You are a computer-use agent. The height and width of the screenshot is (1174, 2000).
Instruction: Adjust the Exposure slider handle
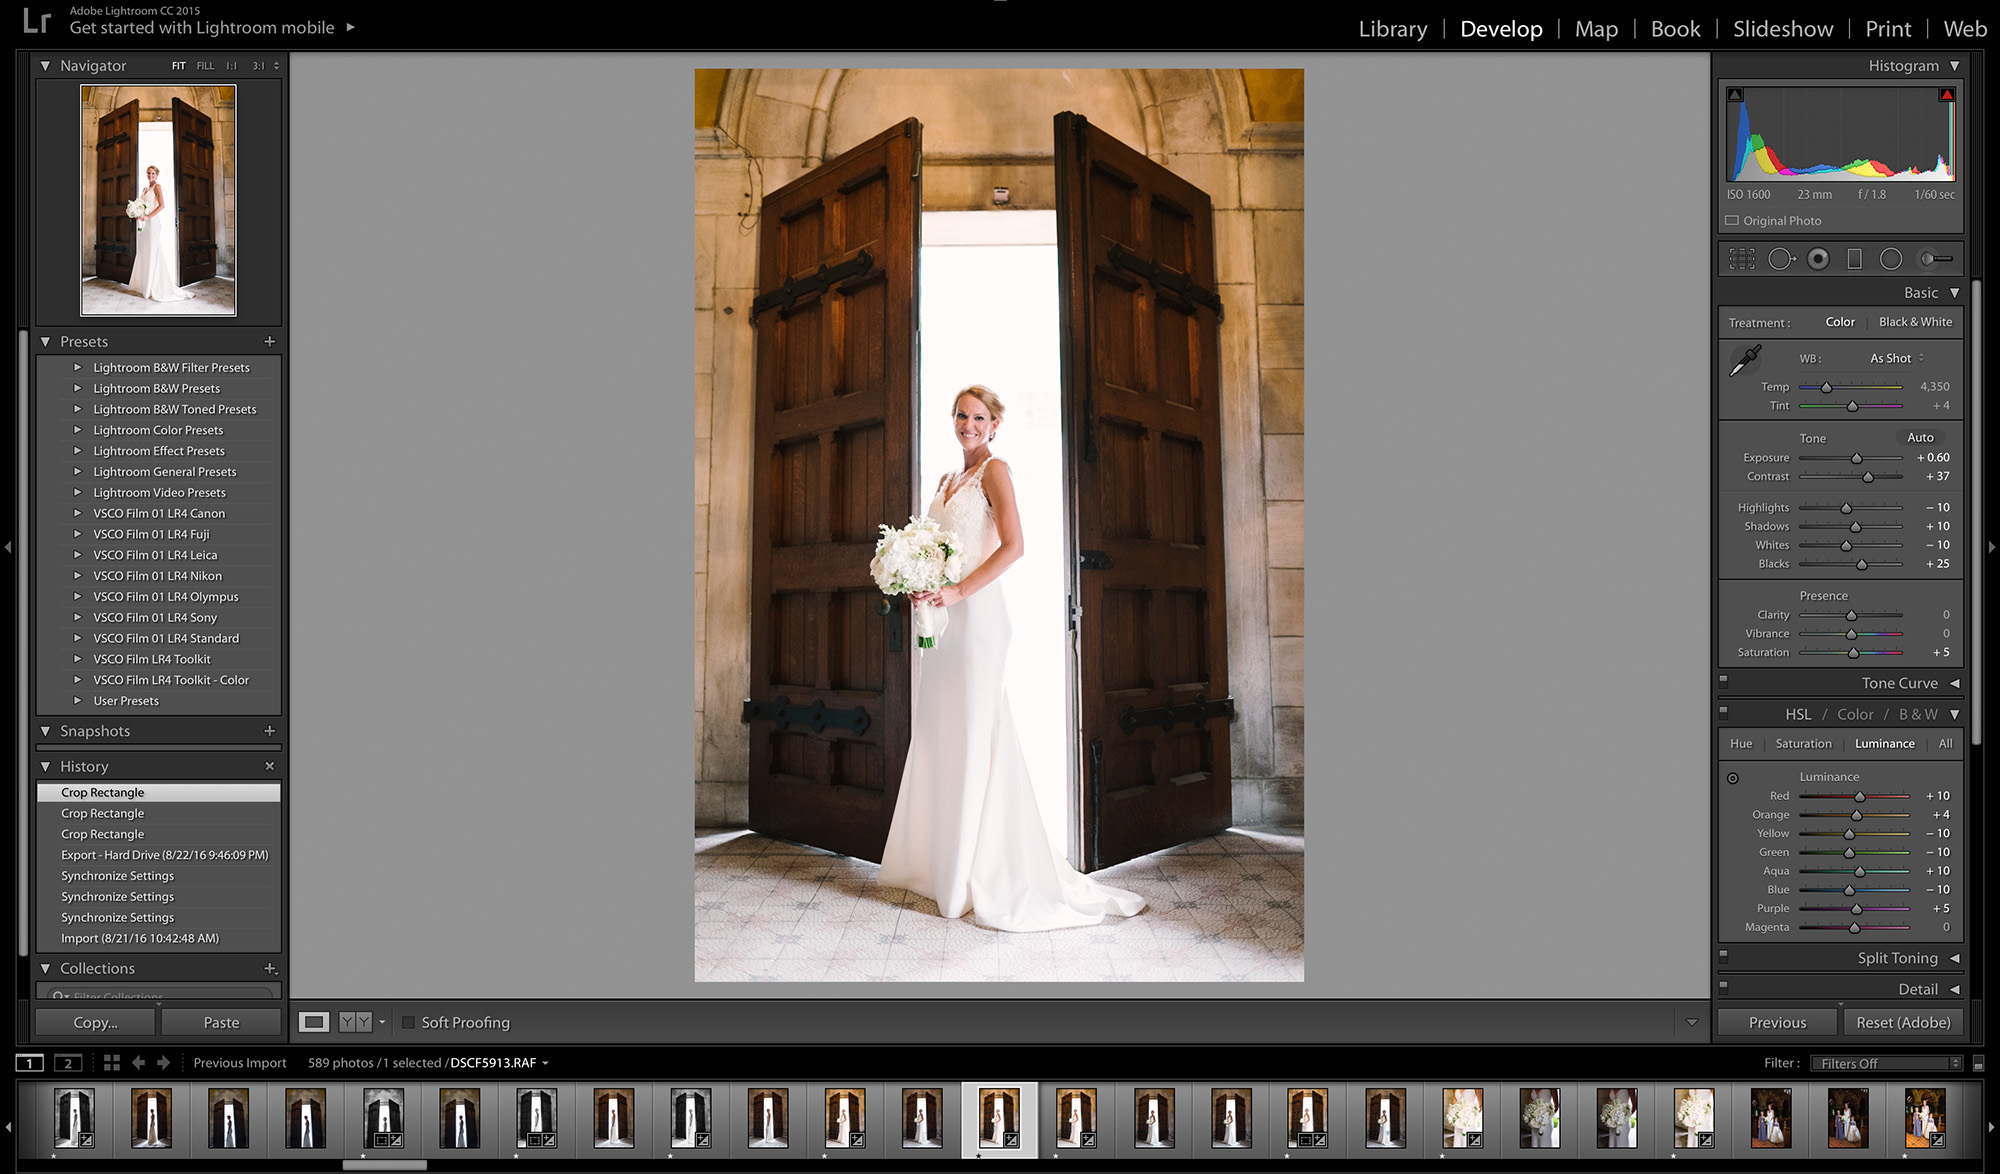(x=1857, y=458)
